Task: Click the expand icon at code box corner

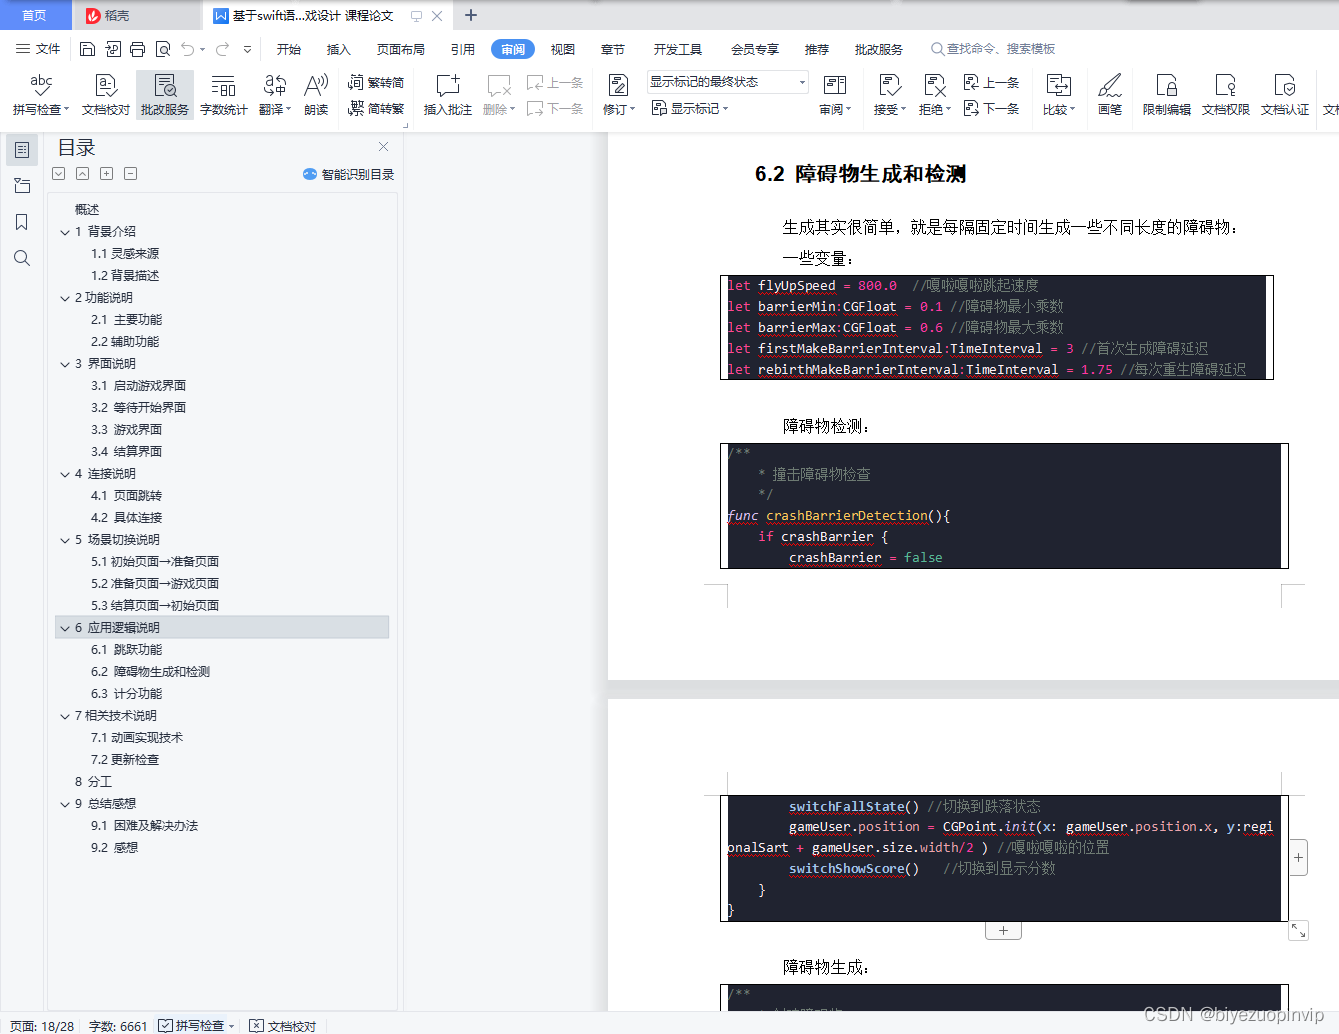Action: coord(1298,931)
